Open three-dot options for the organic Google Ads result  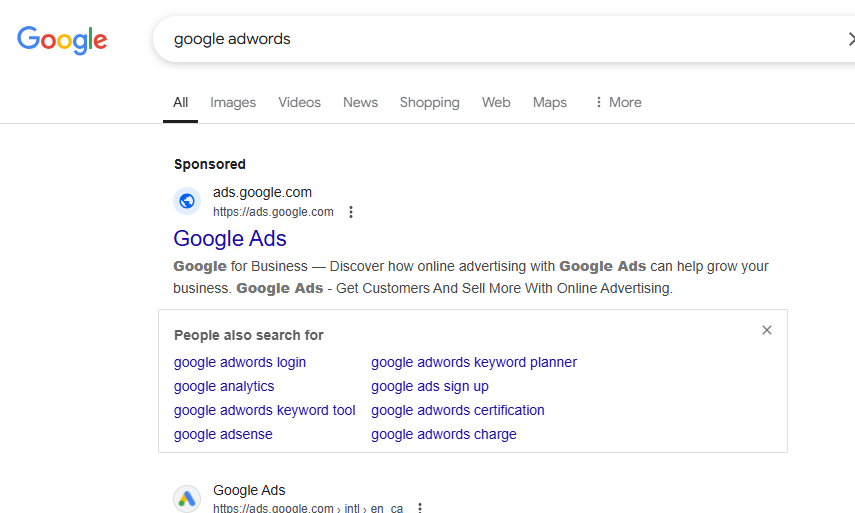pyautogui.click(x=420, y=508)
